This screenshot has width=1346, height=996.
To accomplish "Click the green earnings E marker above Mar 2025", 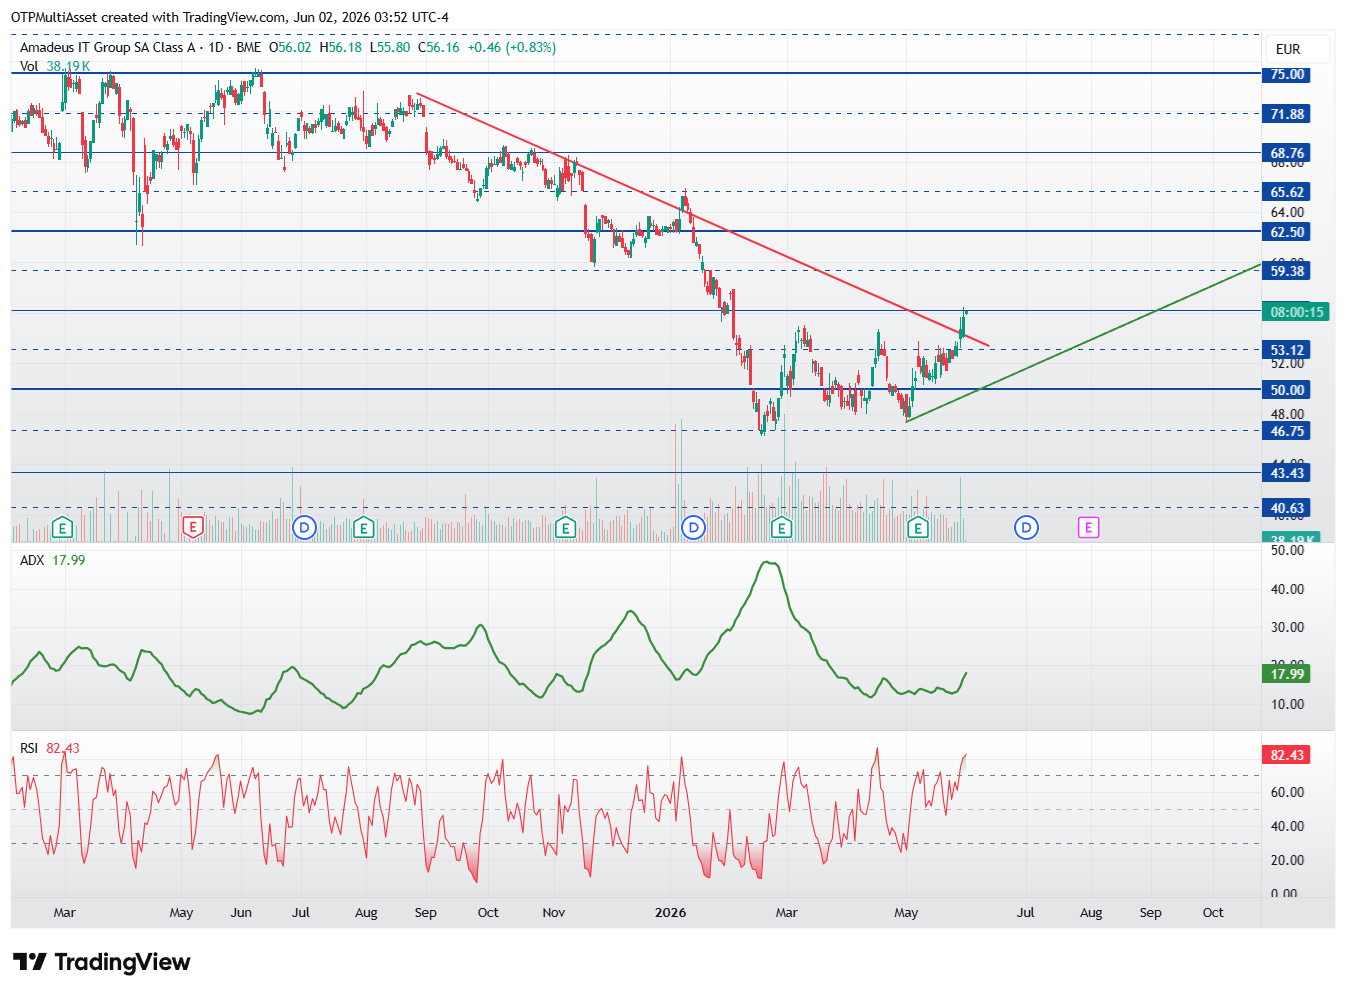I will 63,527.
